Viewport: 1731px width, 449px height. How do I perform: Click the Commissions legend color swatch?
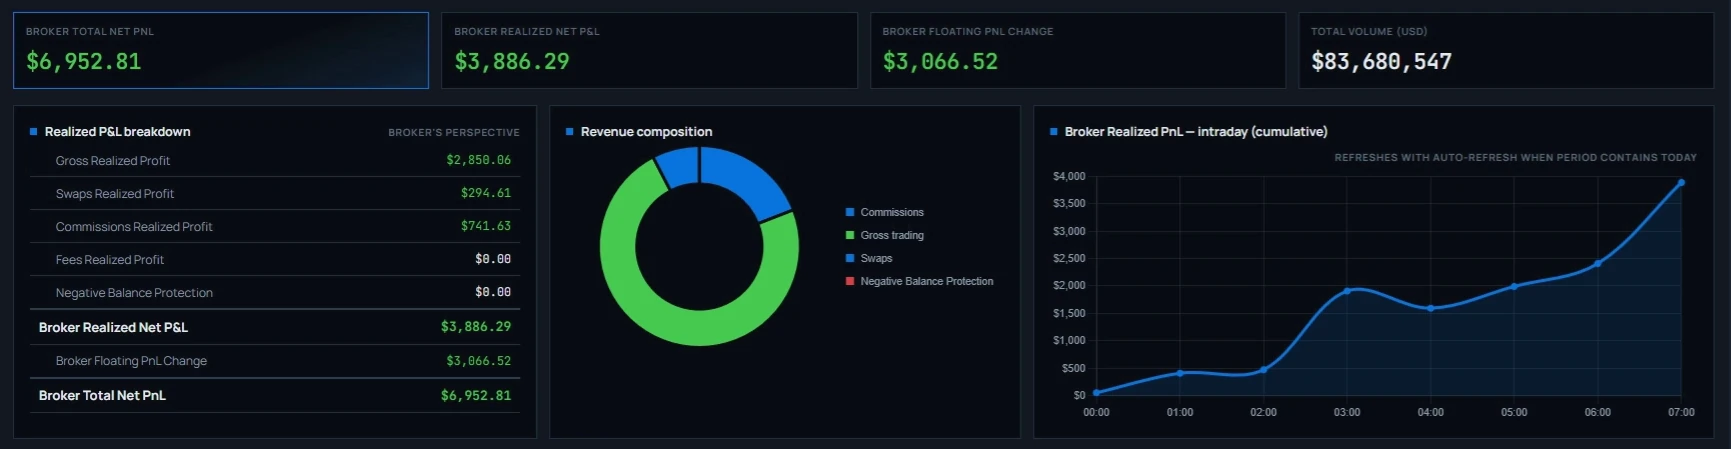[850, 212]
